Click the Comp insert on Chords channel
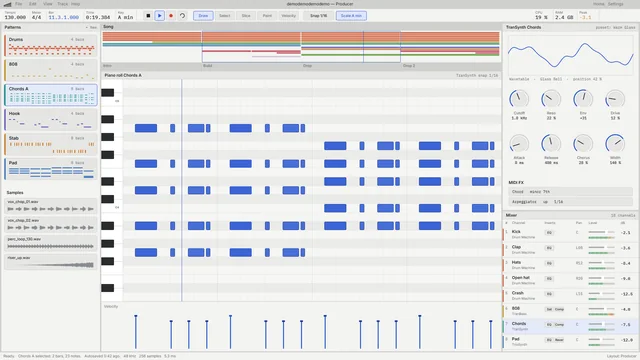This screenshot has width=640, height=360. 559,324
